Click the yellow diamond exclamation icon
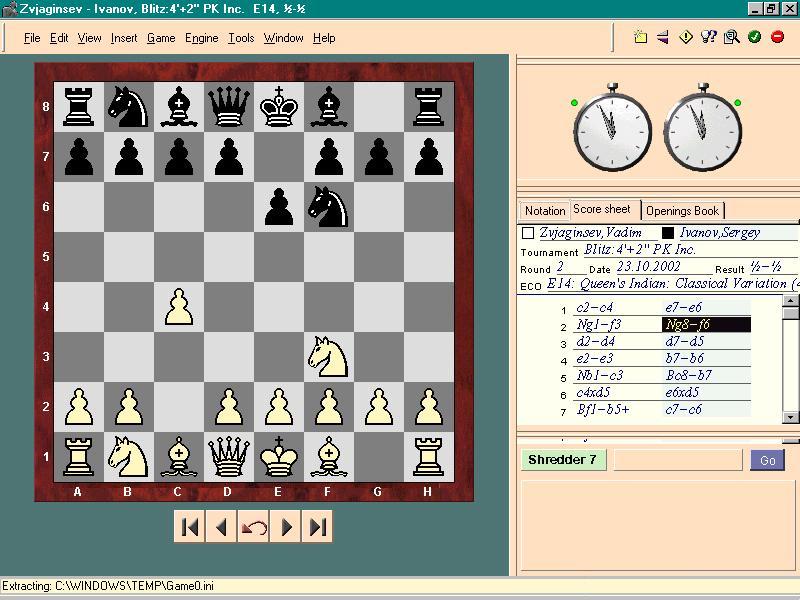Image resolution: width=800 pixels, height=600 pixels. [686, 38]
